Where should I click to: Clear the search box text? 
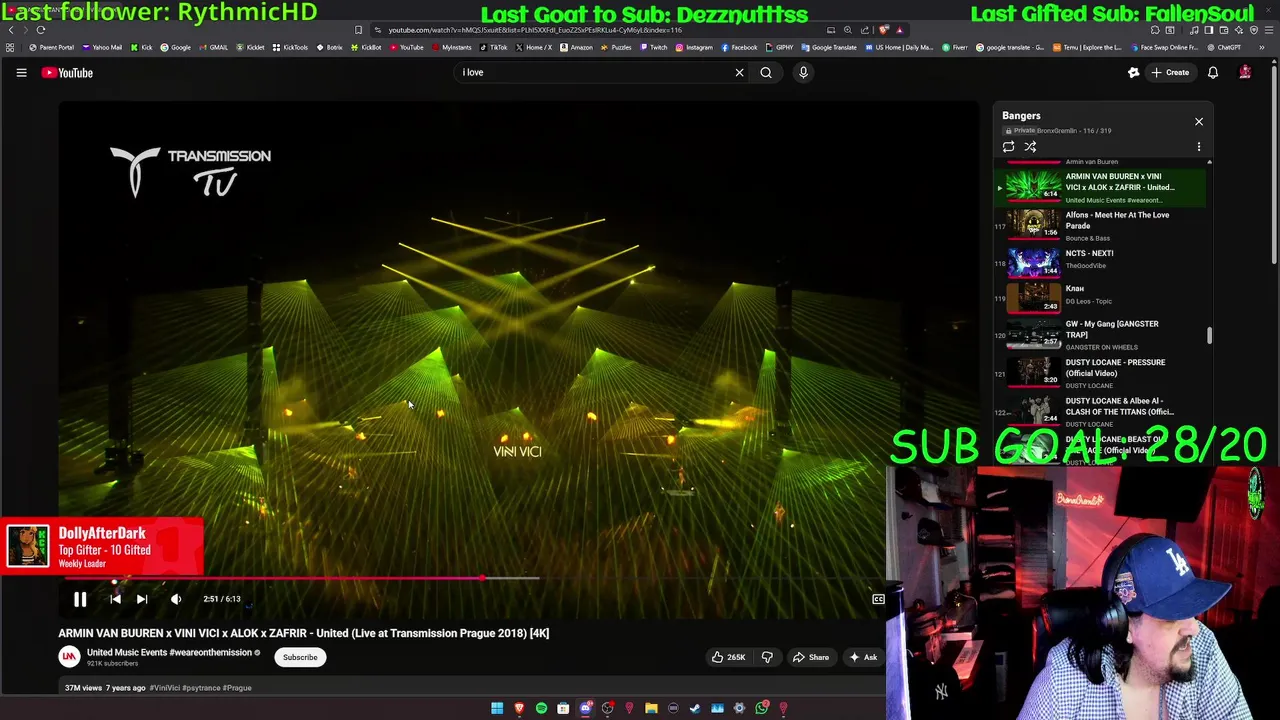[739, 72]
